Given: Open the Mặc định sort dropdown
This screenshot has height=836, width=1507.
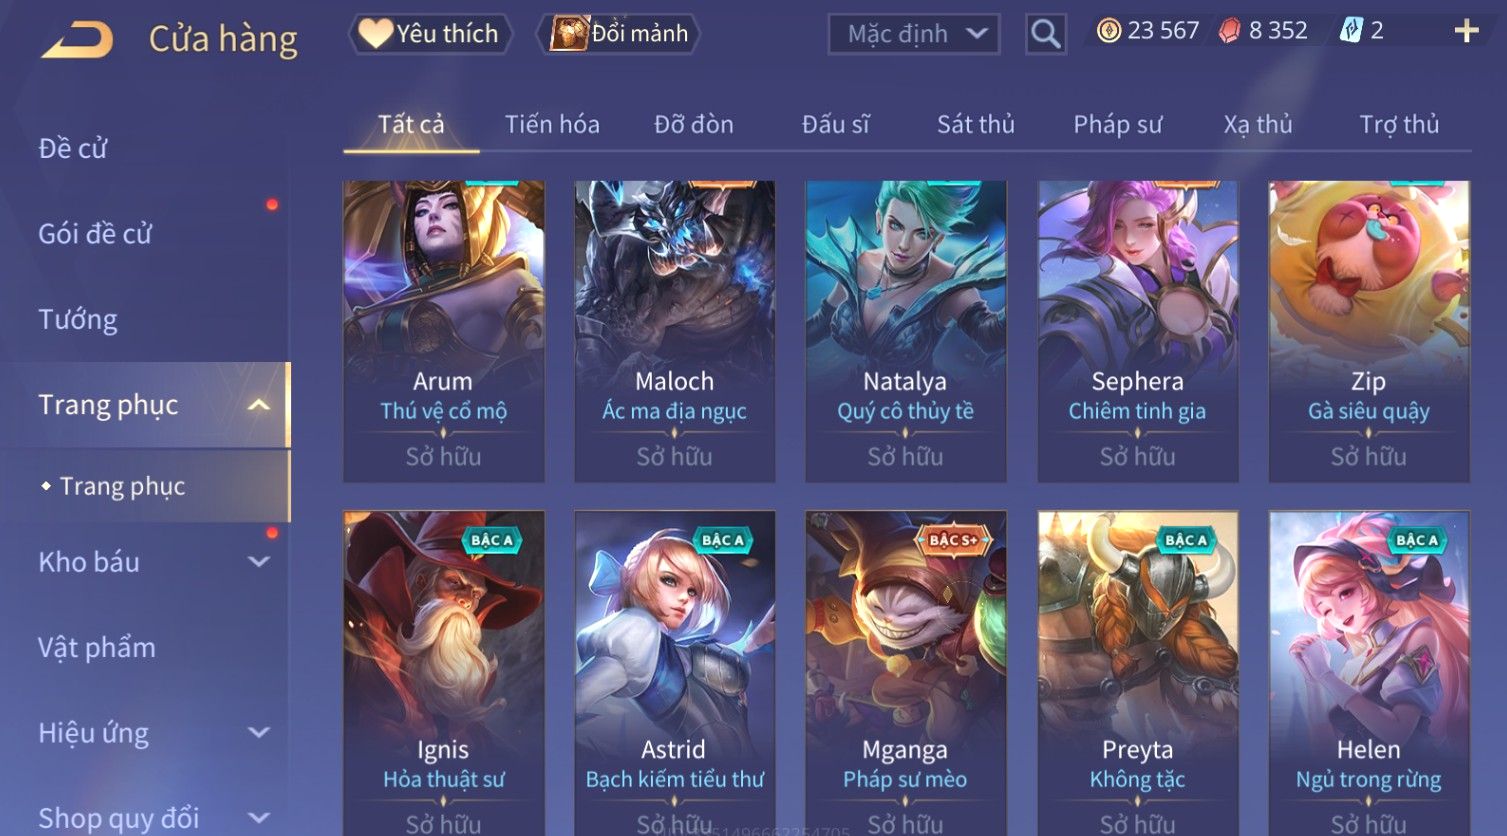Looking at the screenshot, I should 914,34.
